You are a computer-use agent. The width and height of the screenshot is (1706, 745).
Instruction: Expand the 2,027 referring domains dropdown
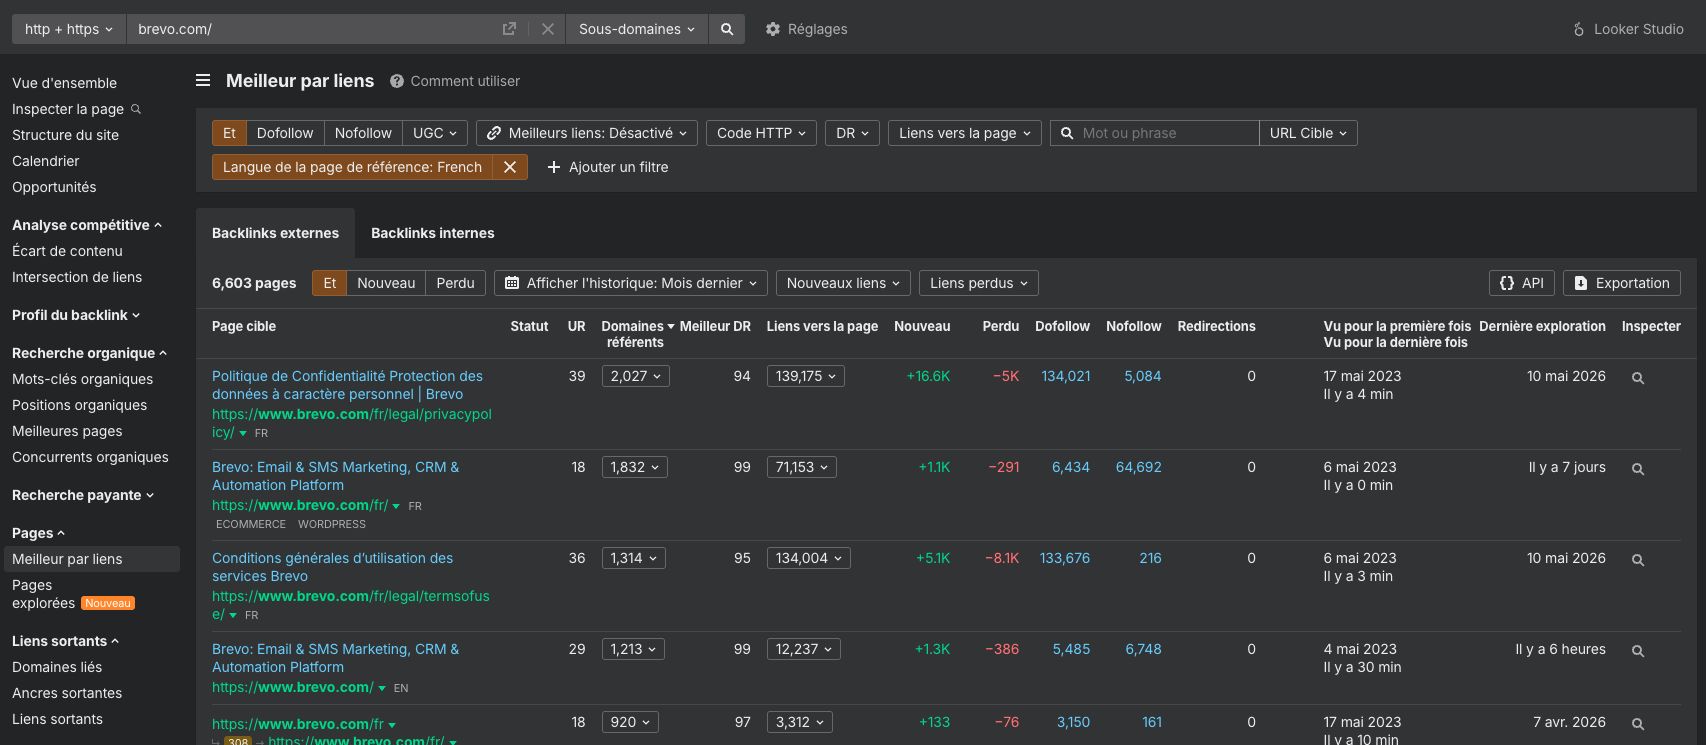point(636,376)
